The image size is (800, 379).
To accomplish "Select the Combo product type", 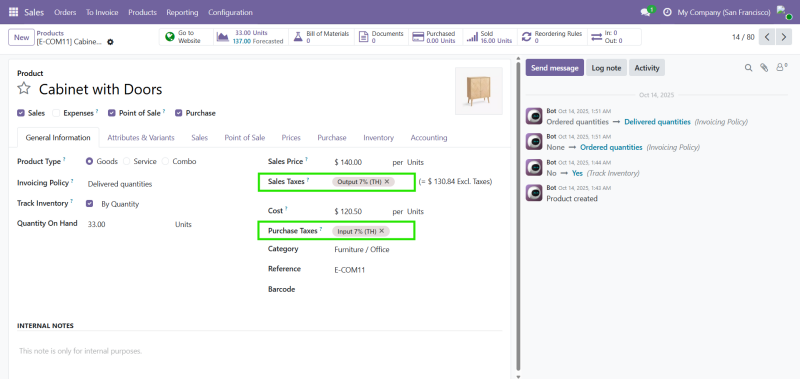I will click(x=165, y=161).
